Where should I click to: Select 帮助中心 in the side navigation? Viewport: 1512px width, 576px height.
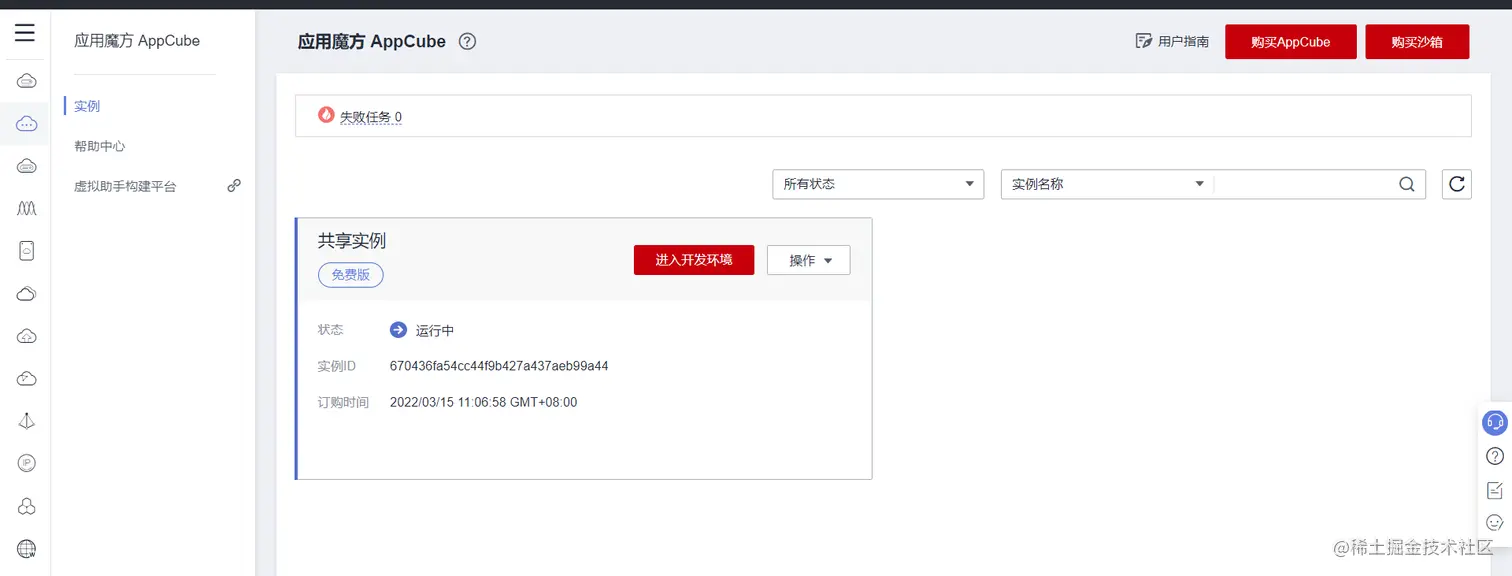[100, 146]
